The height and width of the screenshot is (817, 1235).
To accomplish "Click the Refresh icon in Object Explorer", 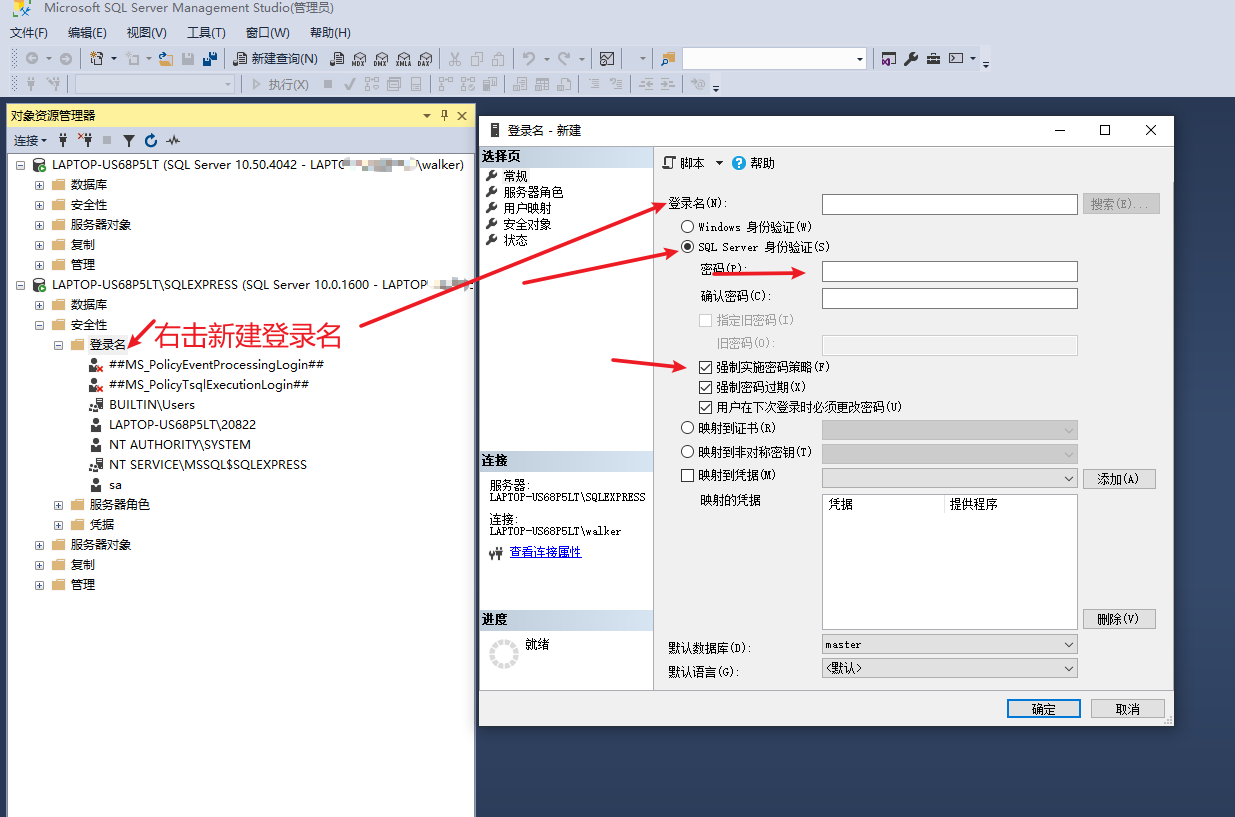I will (x=151, y=141).
